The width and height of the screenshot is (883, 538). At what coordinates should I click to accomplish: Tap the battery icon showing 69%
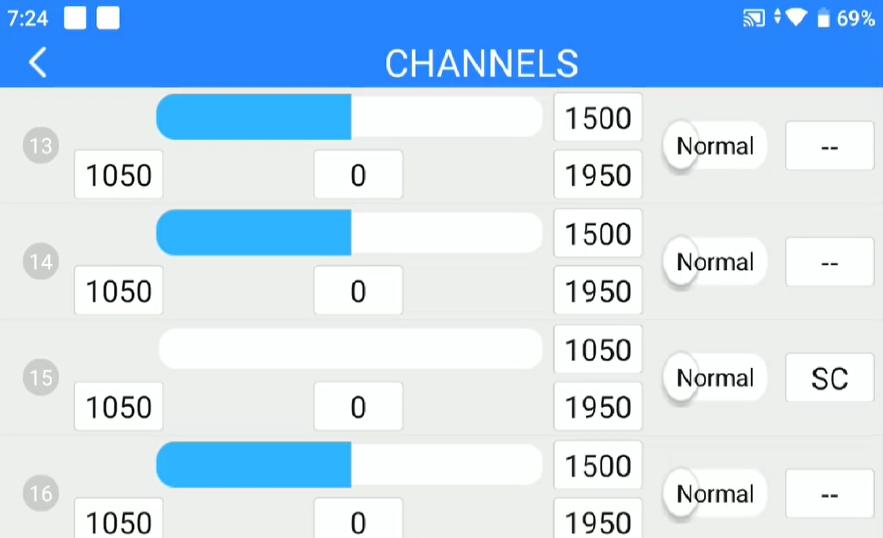coord(823,18)
